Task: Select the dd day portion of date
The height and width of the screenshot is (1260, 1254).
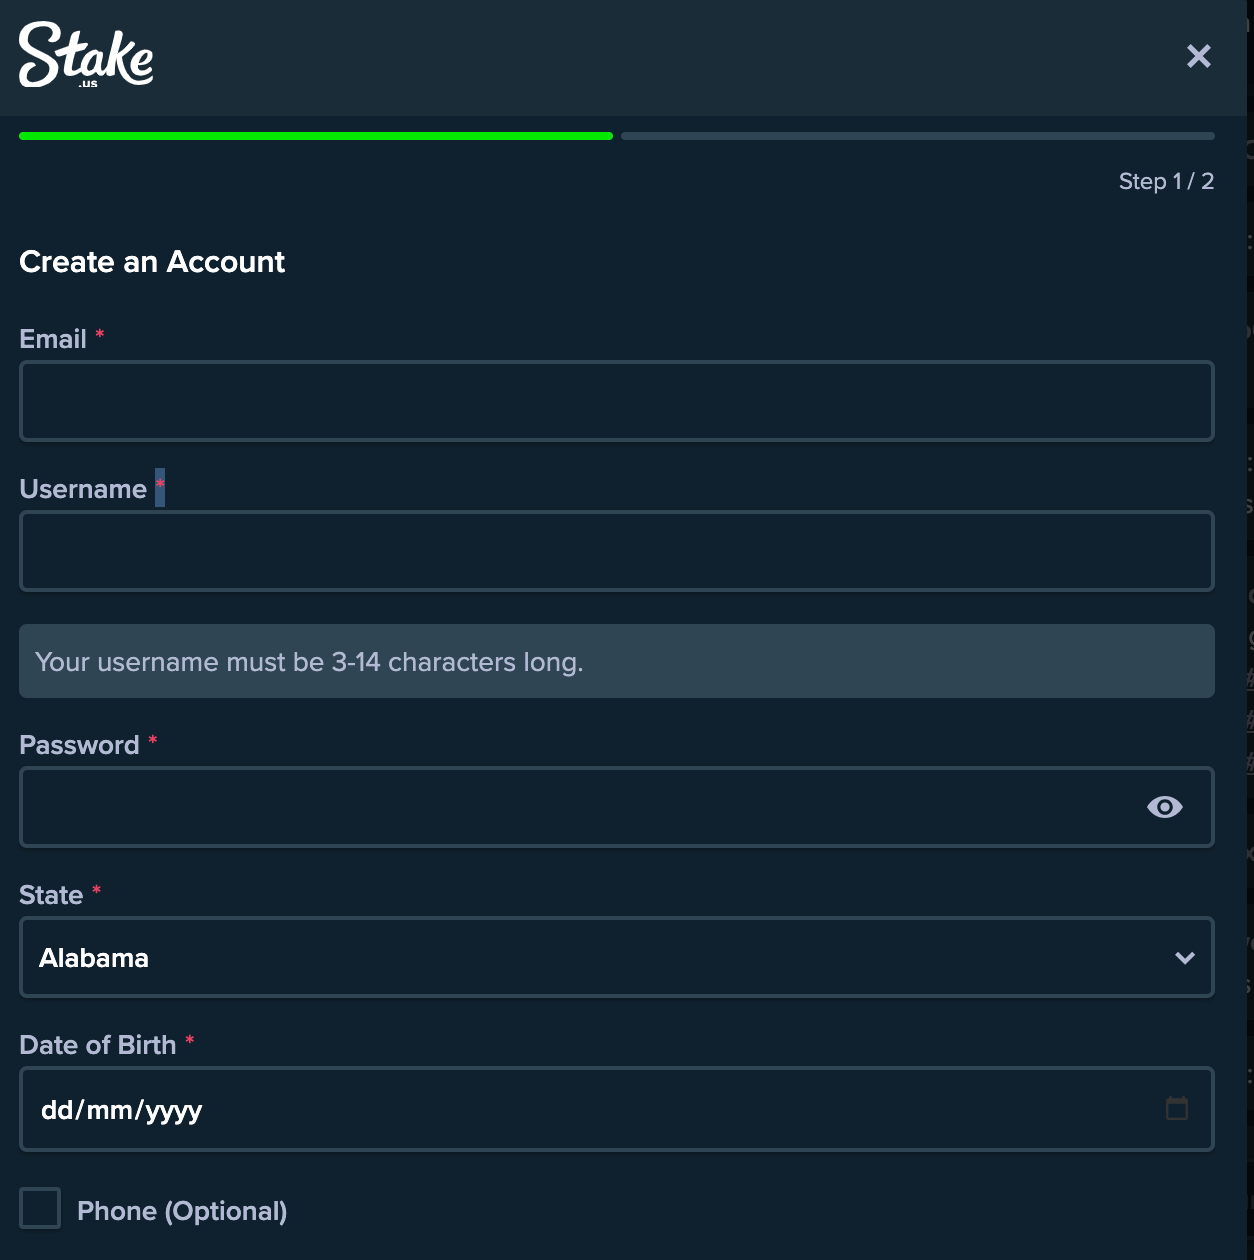Action: pos(56,1110)
